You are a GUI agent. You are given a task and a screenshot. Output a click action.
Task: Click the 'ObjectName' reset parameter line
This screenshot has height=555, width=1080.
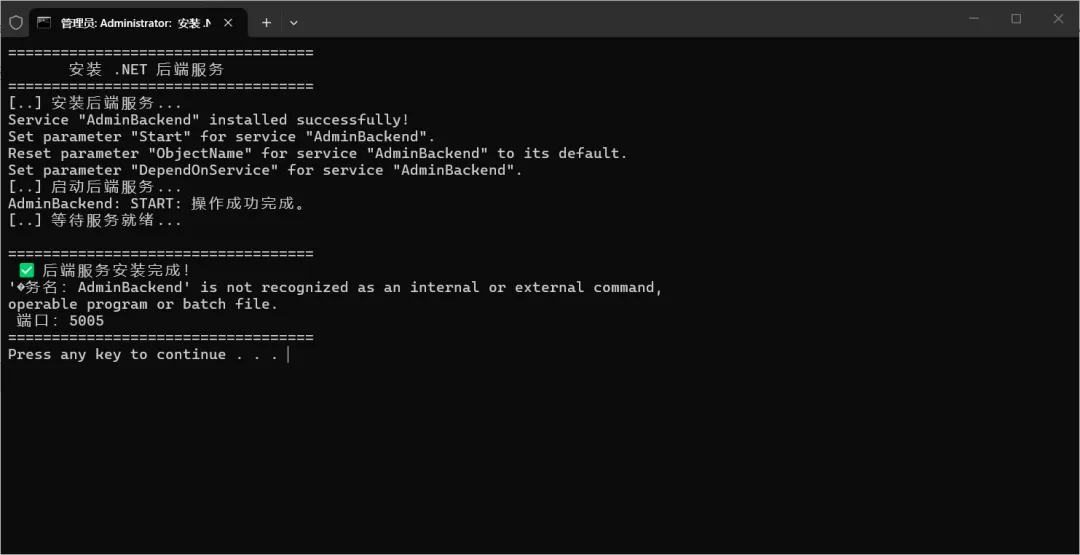[x=317, y=153]
